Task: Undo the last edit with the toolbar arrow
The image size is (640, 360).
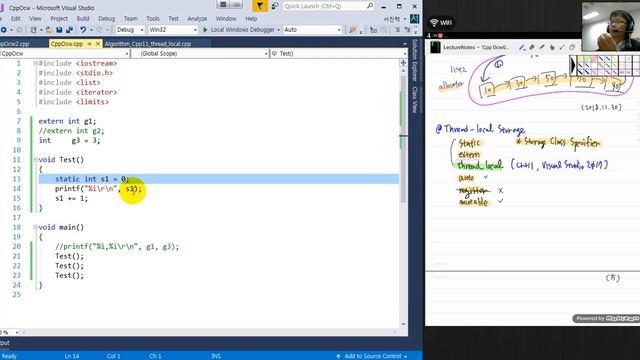Action: tap(83, 30)
